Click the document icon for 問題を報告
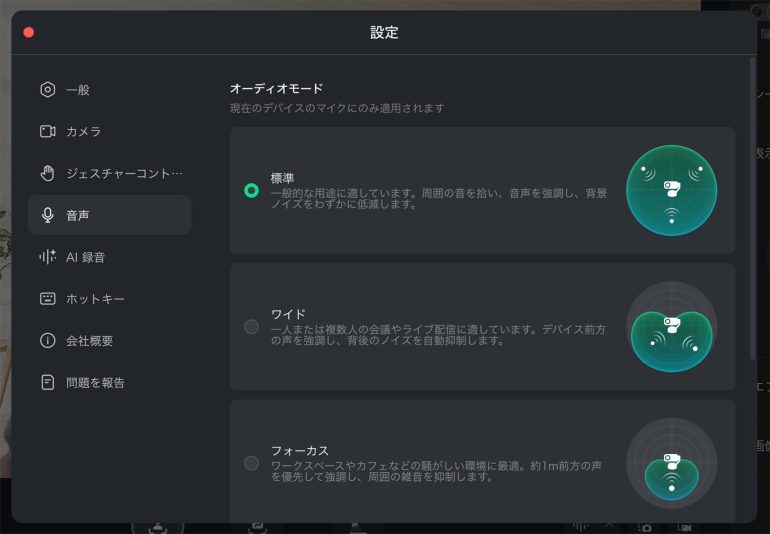Image resolution: width=770 pixels, height=534 pixels. point(47,383)
